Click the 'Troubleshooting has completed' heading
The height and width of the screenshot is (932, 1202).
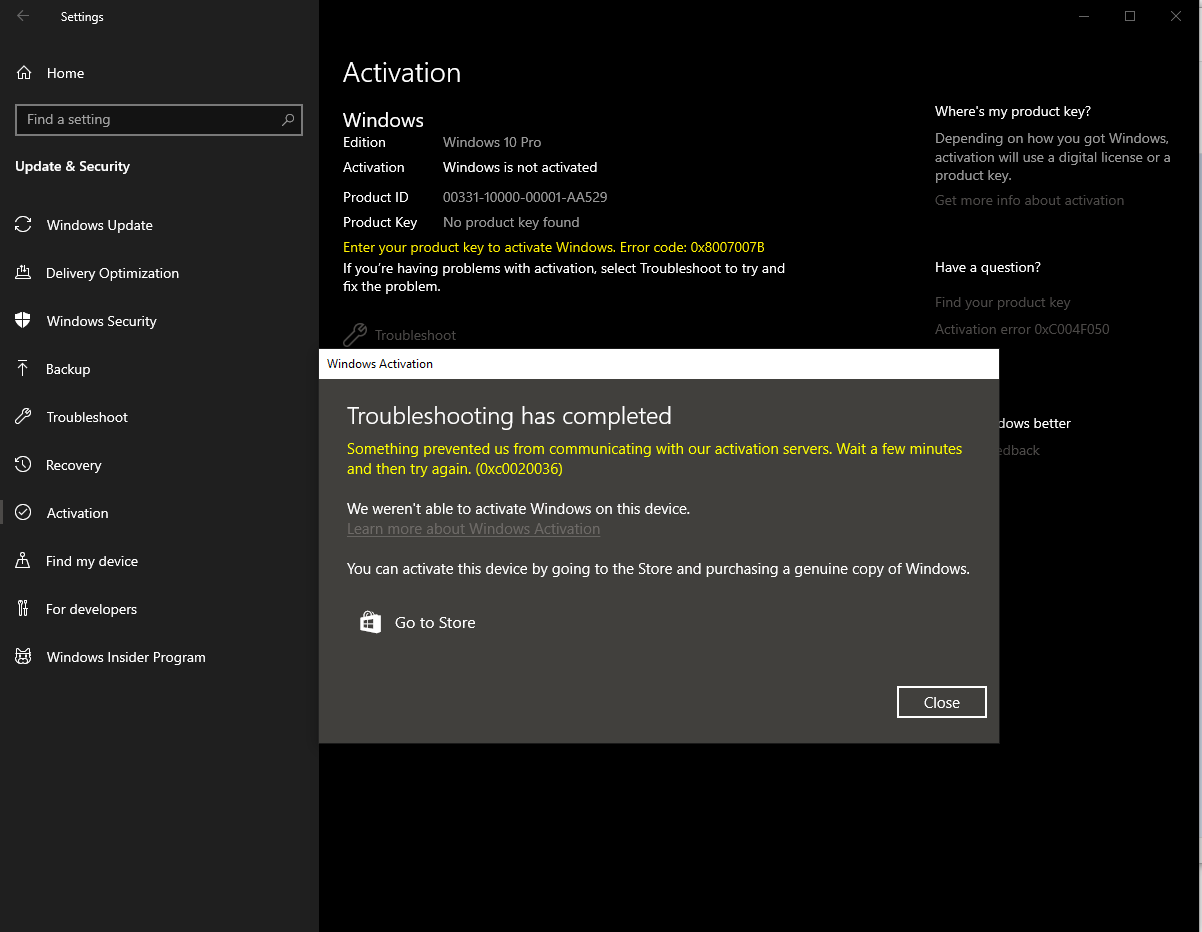click(x=509, y=416)
